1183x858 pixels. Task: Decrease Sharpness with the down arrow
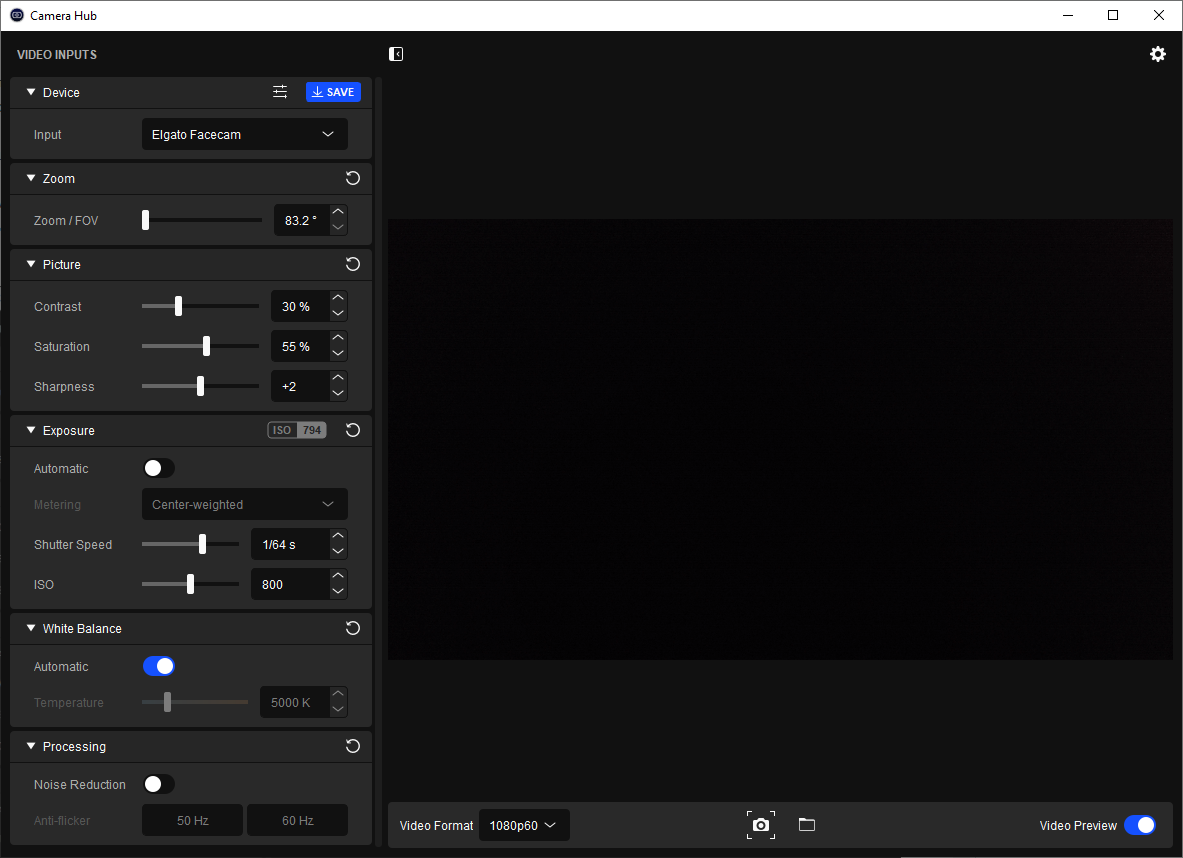[x=338, y=394]
